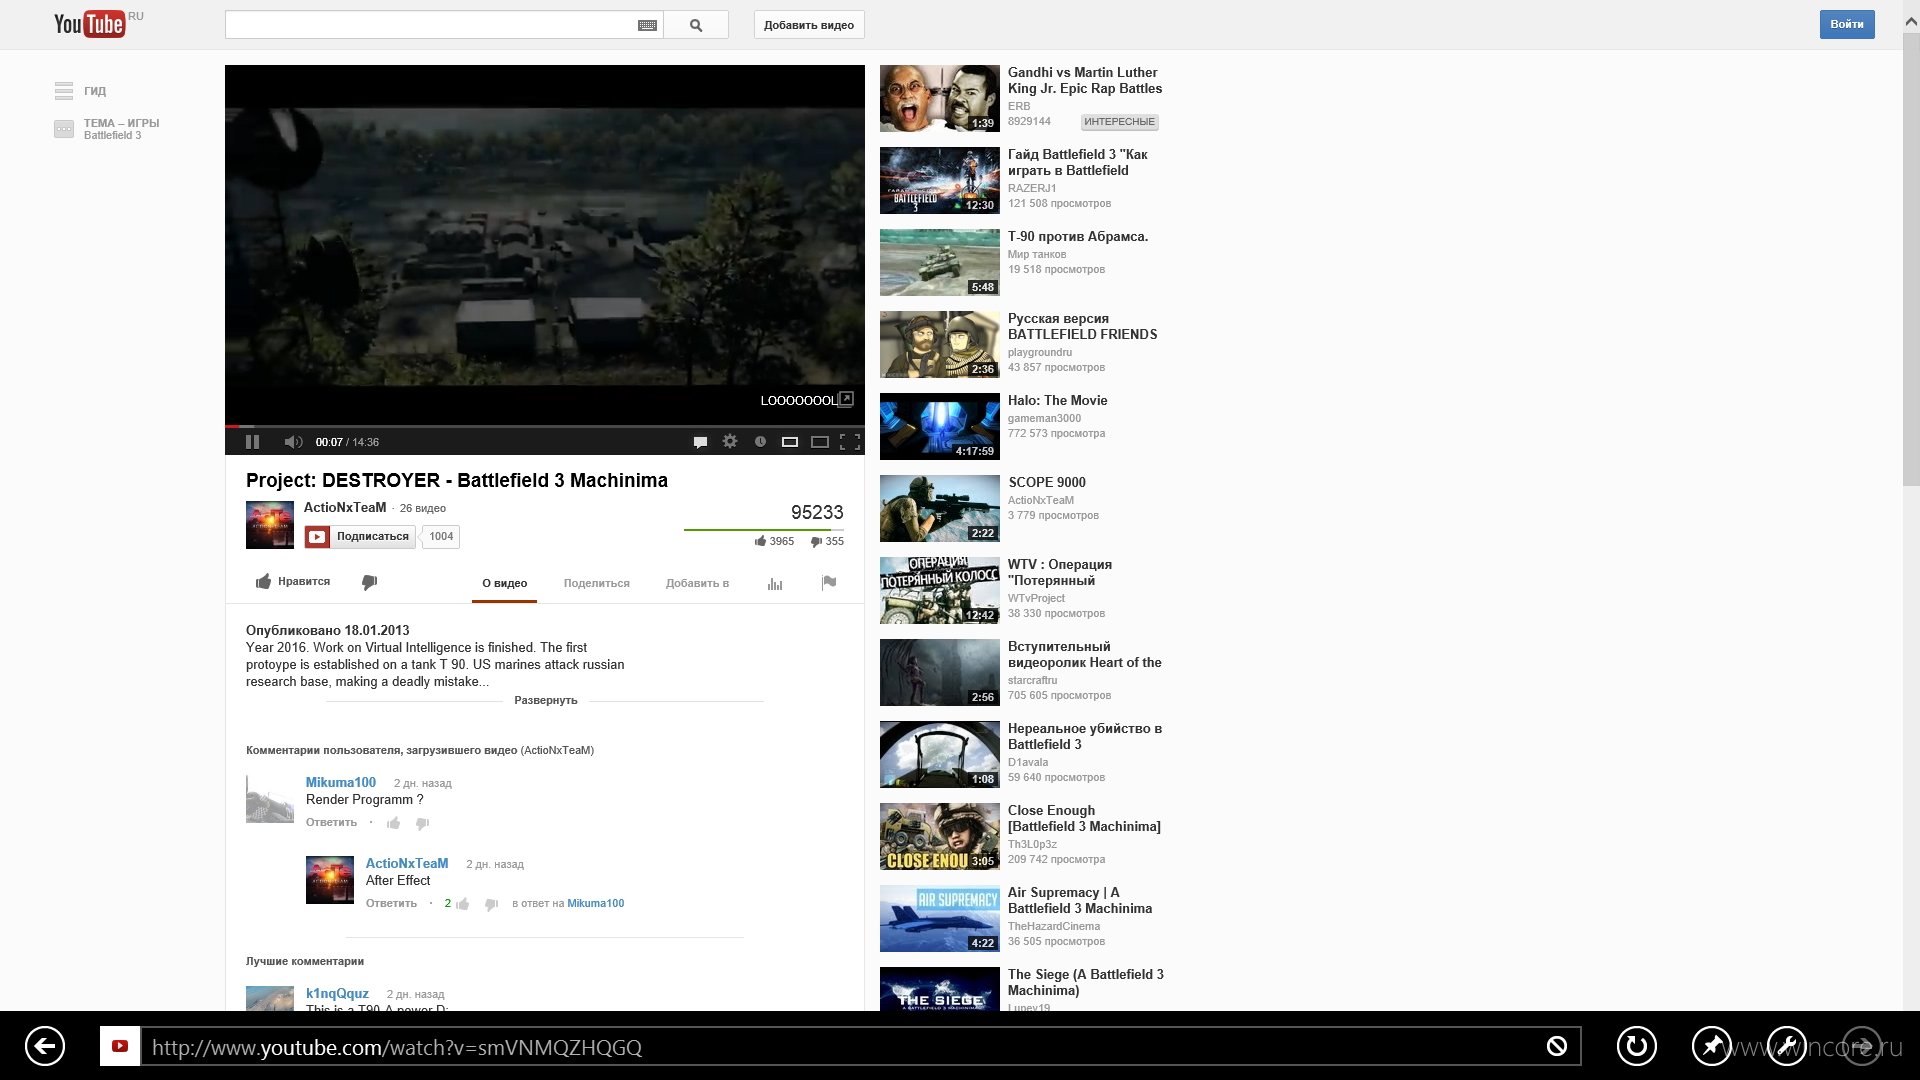Click the Добавить видео button
This screenshot has height=1080, width=1920.
pos(809,25)
